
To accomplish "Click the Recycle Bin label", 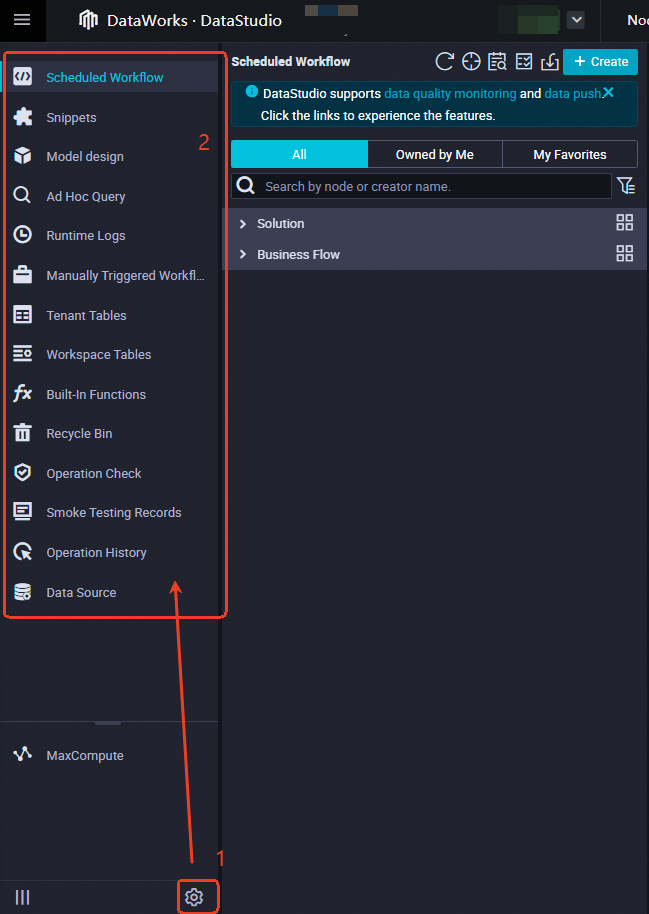I will pyautogui.click(x=79, y=434).
